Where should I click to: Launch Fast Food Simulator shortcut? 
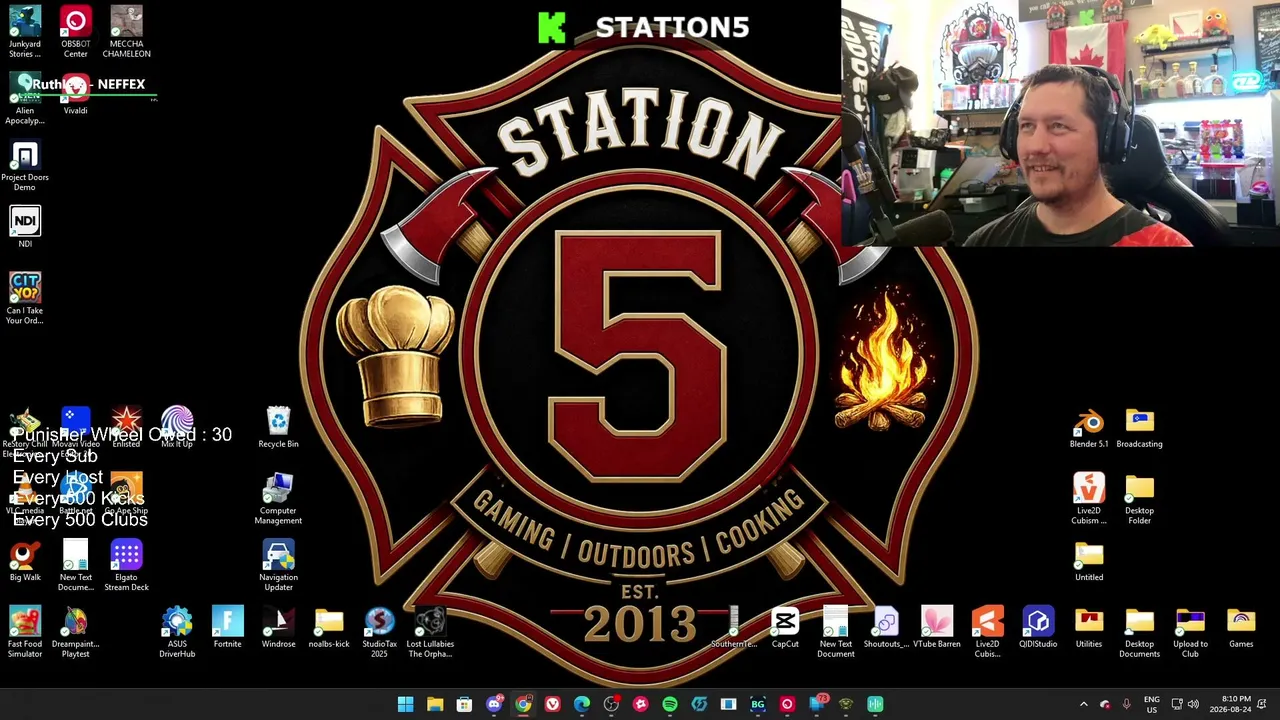(x=25, y=633)
